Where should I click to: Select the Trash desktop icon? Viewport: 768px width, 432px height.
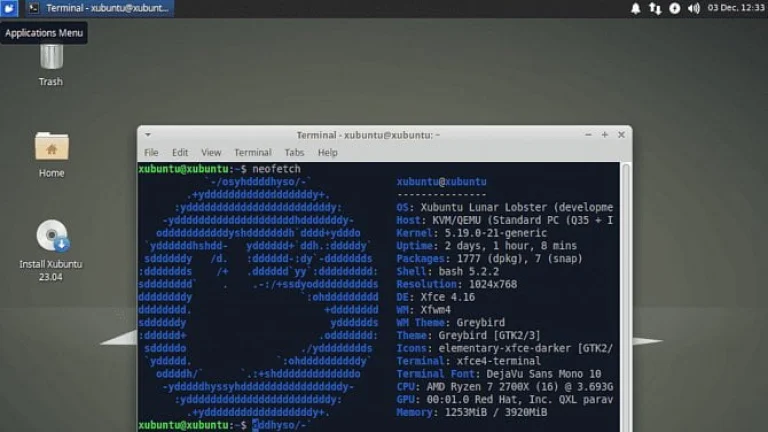51,65
